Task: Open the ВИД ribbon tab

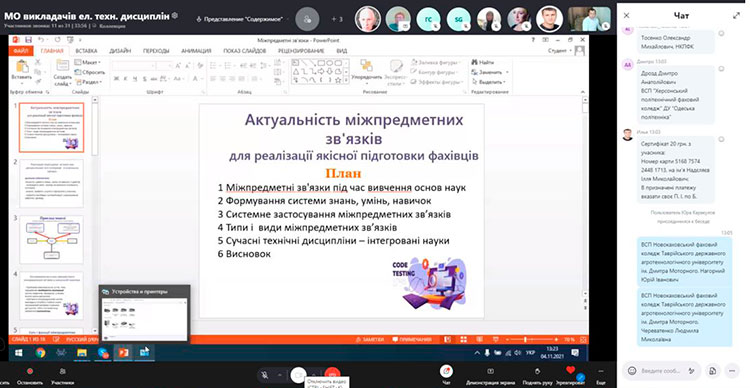Action: click(342, 51)
